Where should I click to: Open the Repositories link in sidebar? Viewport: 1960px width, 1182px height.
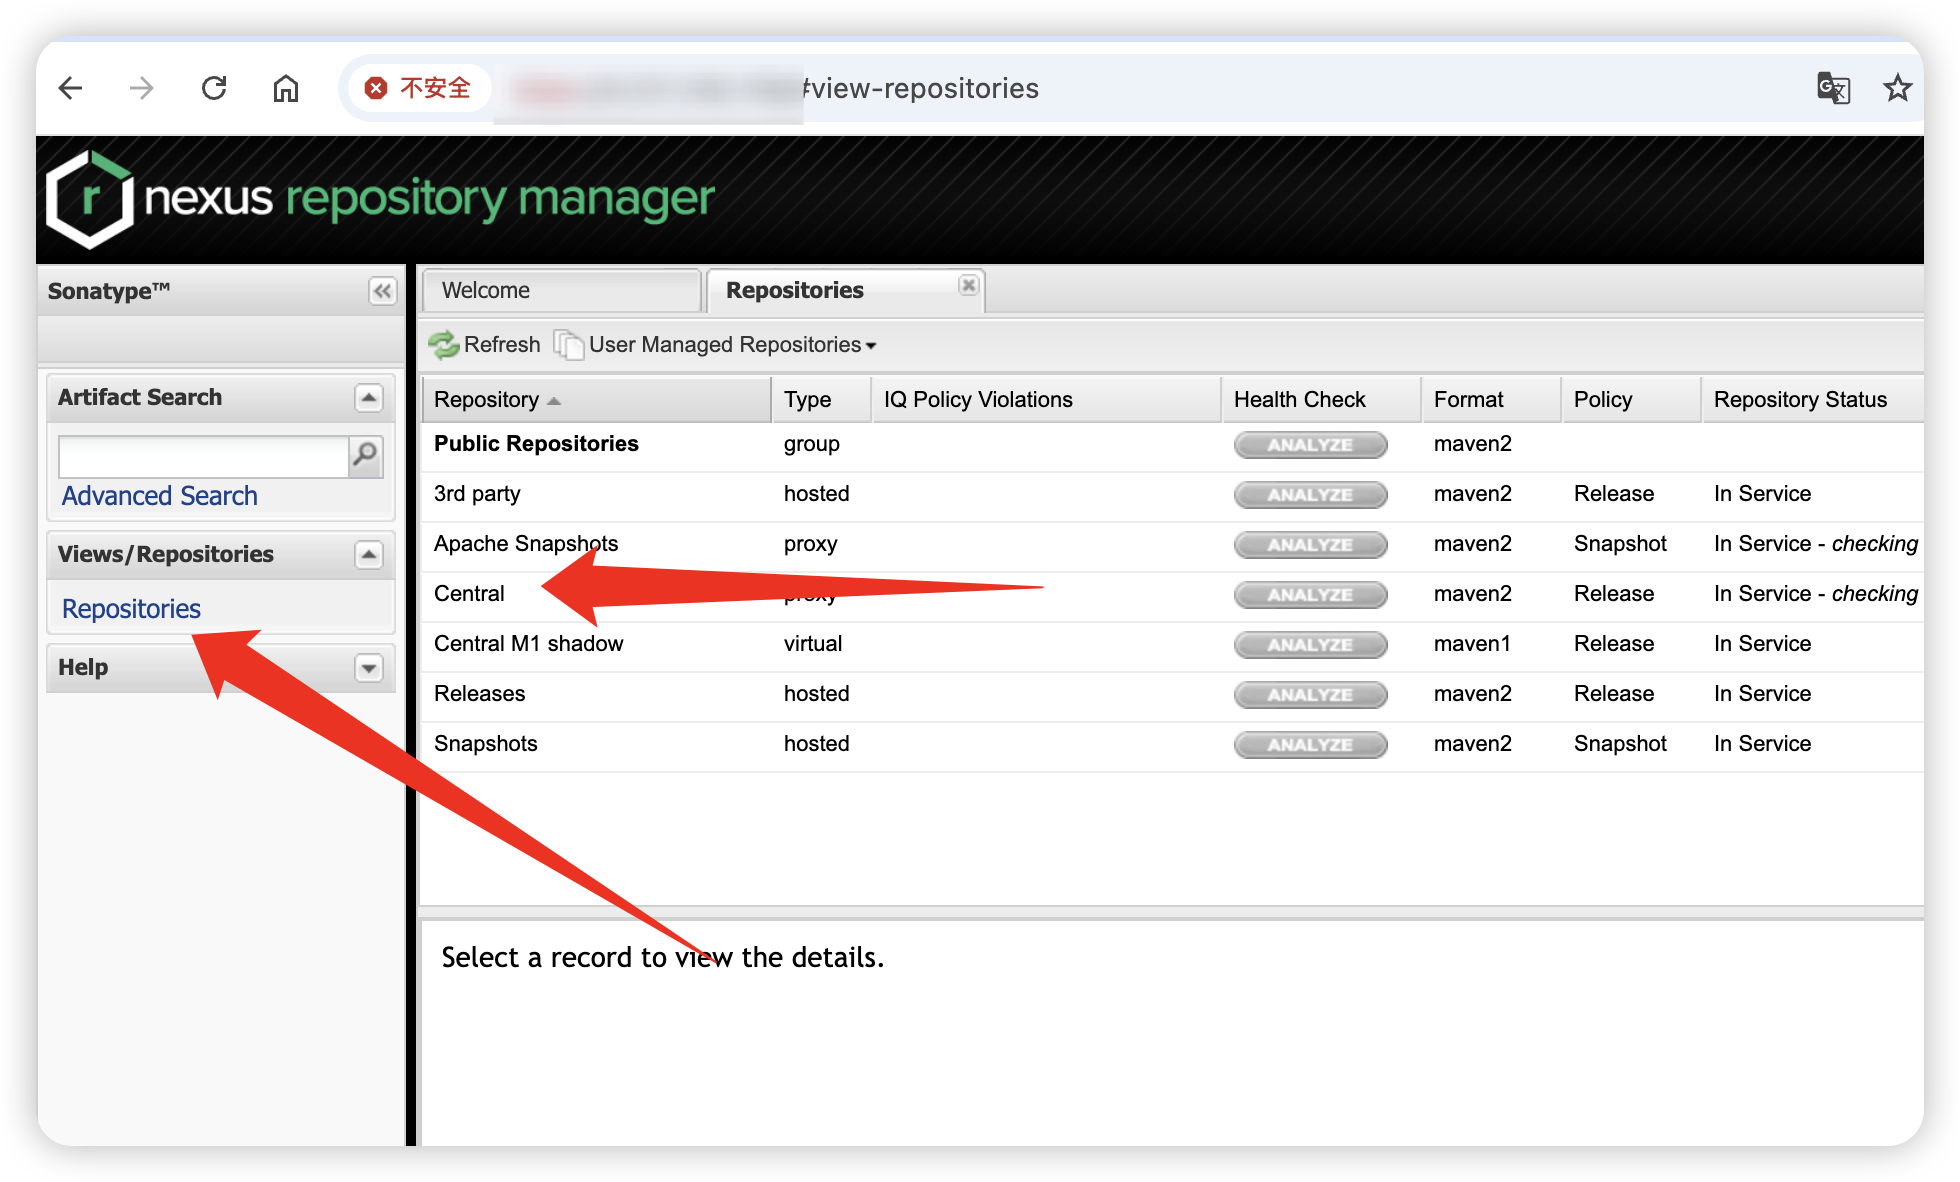(131, 609)
